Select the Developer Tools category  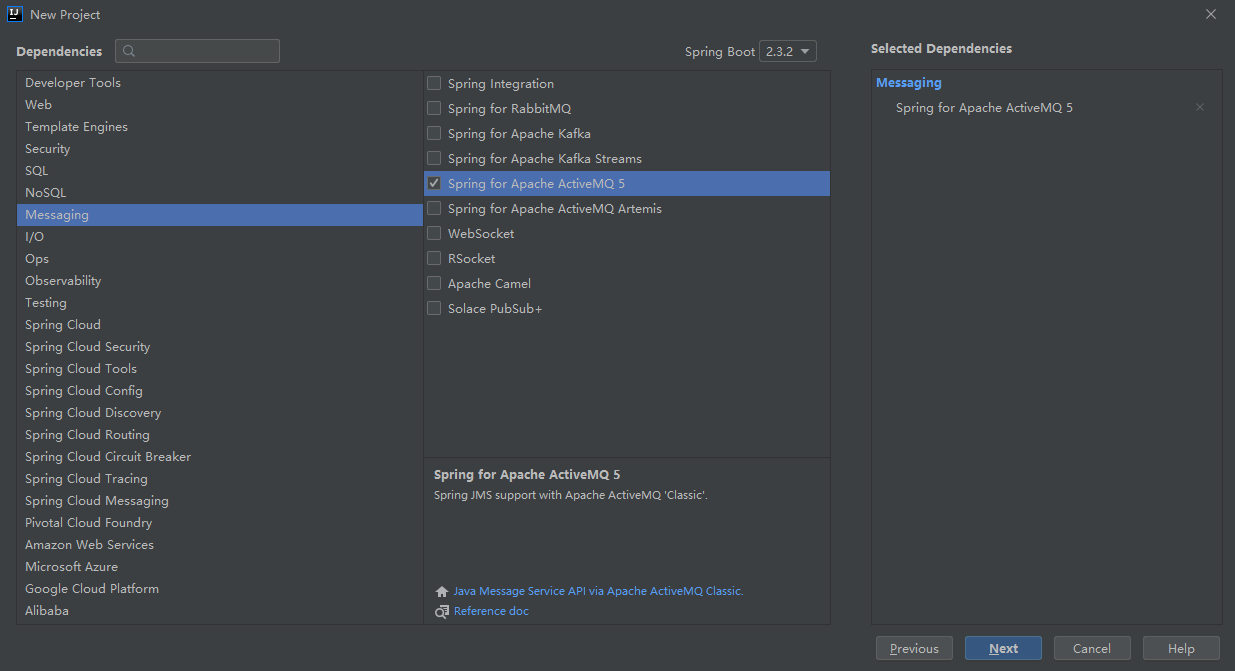73,83
